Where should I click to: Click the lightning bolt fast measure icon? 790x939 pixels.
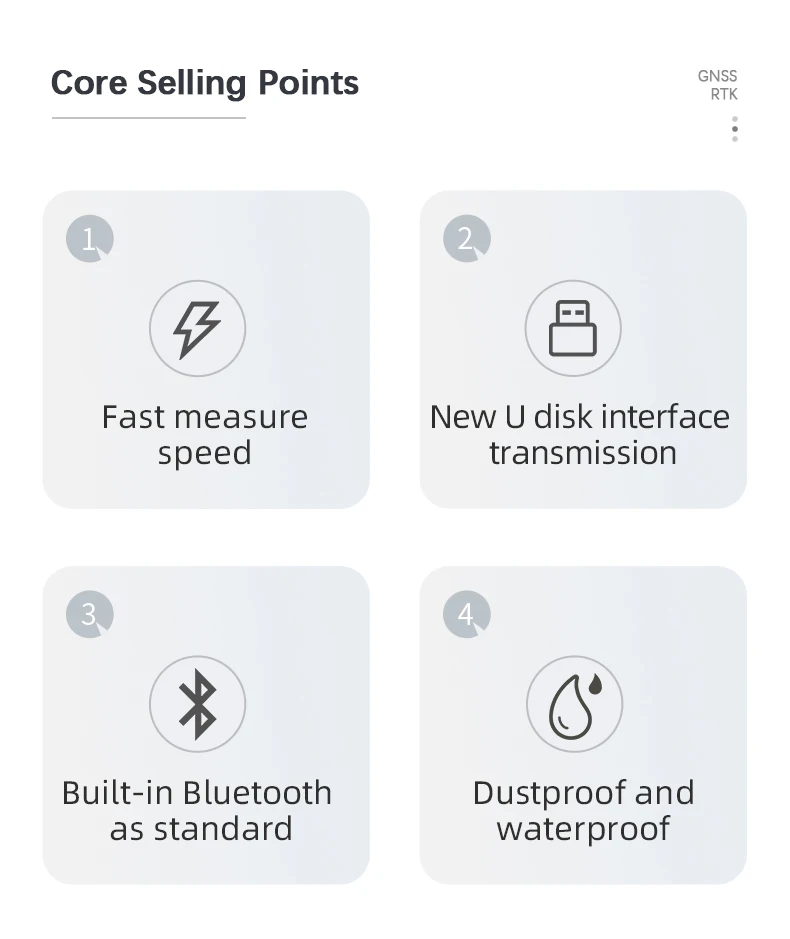pyautogui.click(x=197, y=328)
